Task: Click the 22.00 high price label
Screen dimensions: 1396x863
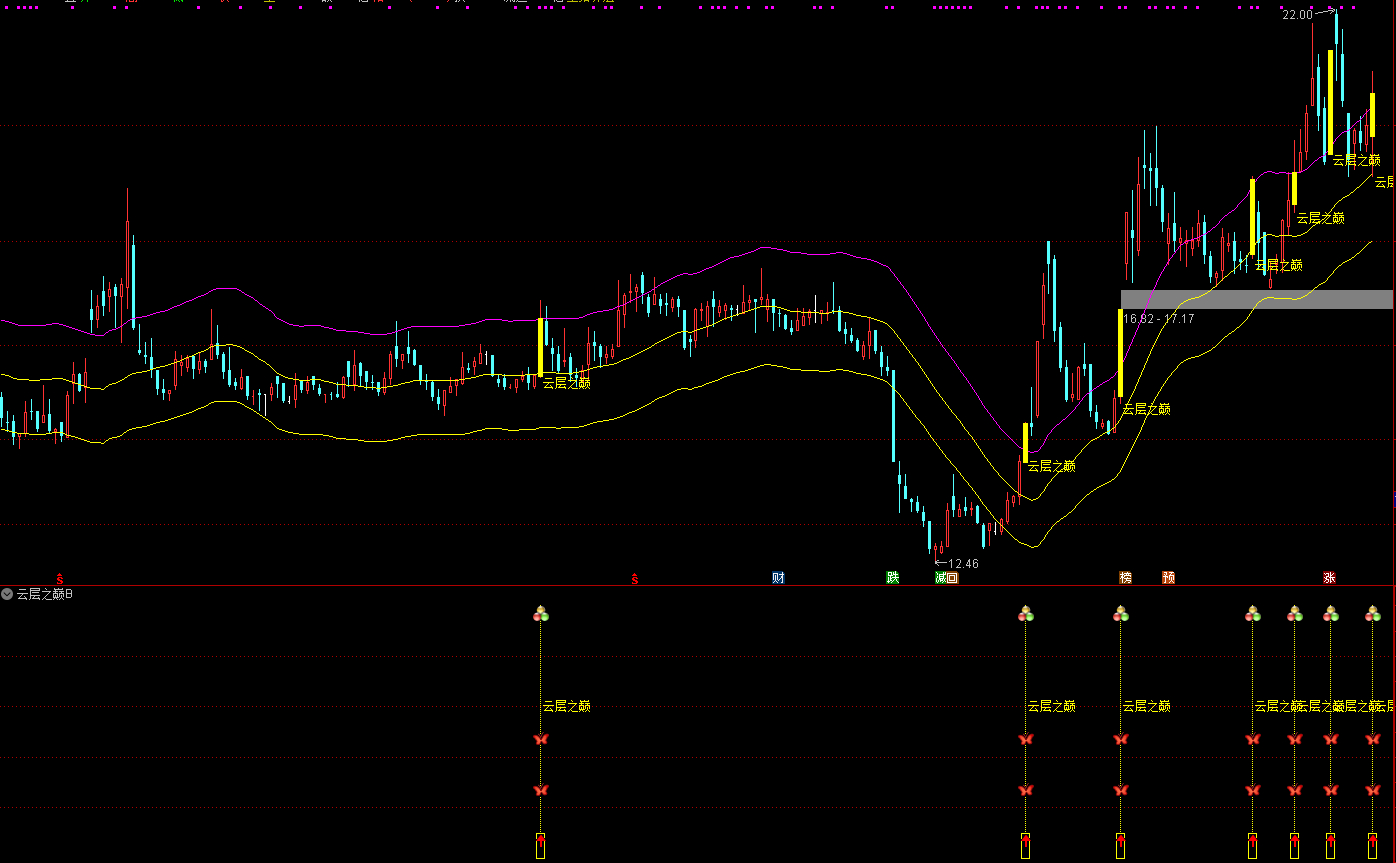Action: click(1297, 15)
